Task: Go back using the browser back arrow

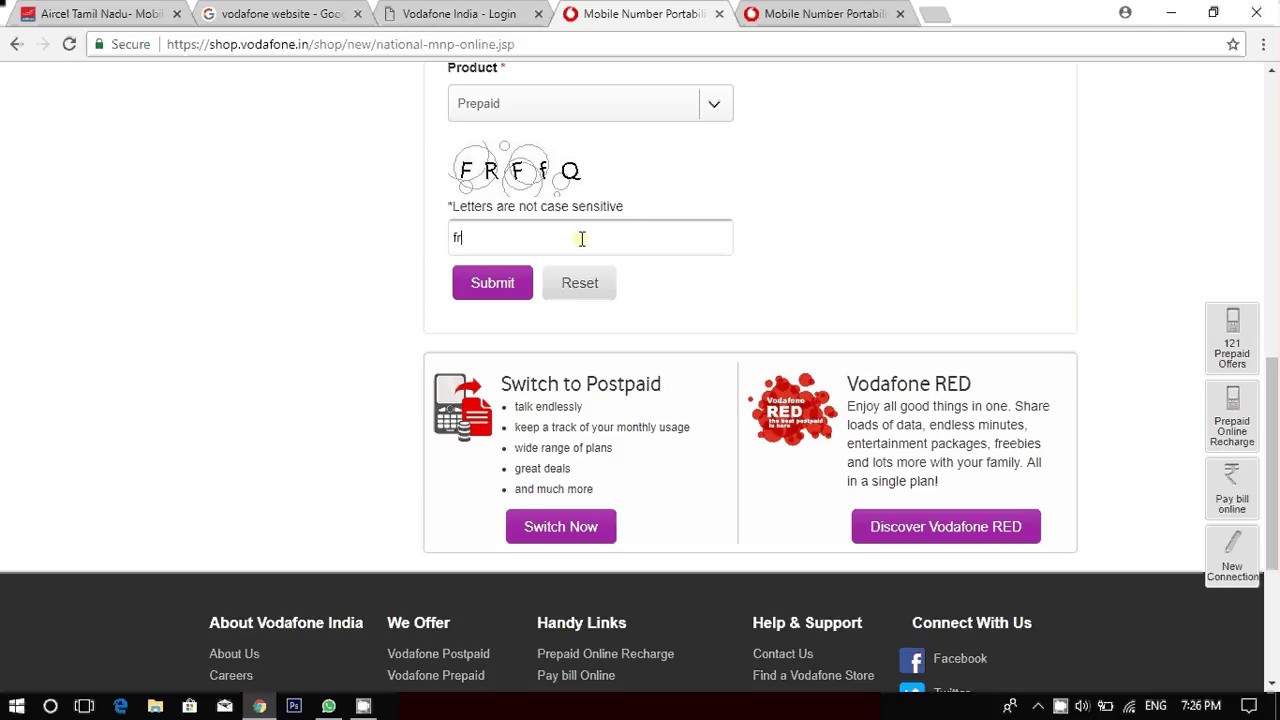Action: (x=17, y=44)
